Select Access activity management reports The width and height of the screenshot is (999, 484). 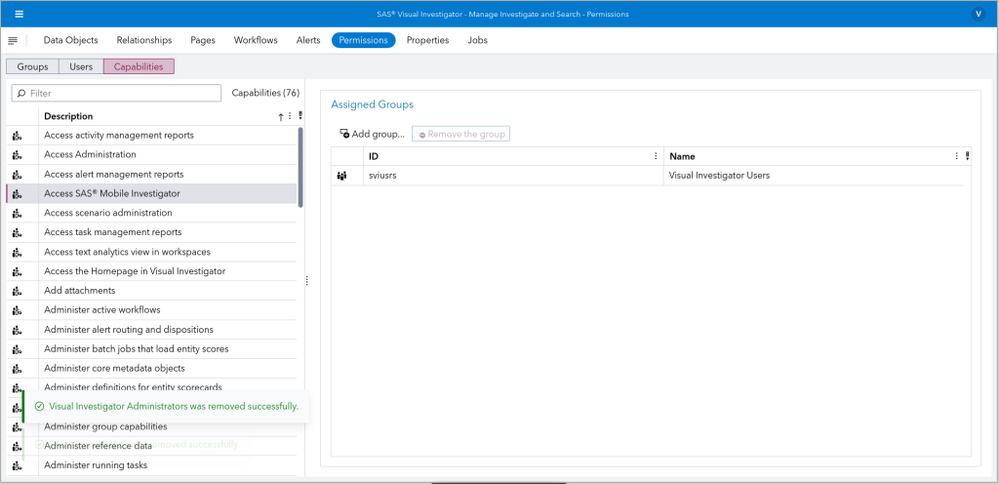click(152, 136)
